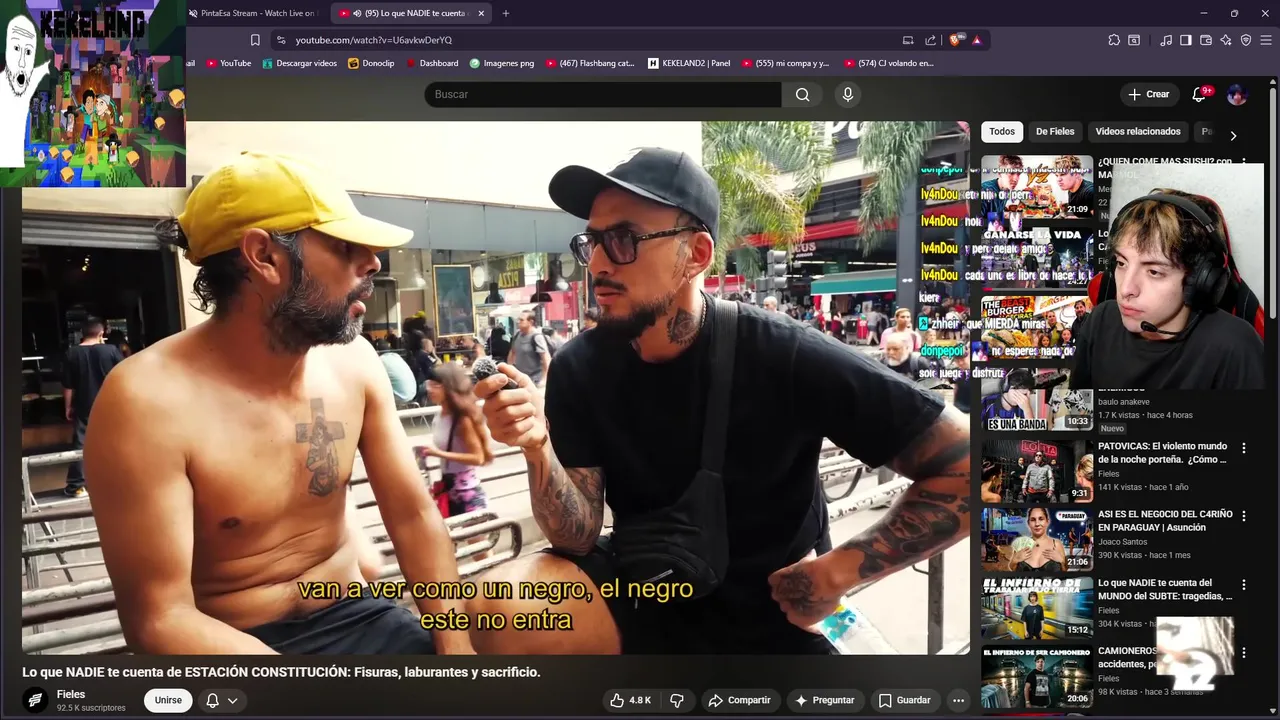1280x720 pixels.
Task: Open Paraguay video thumbnail 21:06
Action: (x=1037, y=539)
